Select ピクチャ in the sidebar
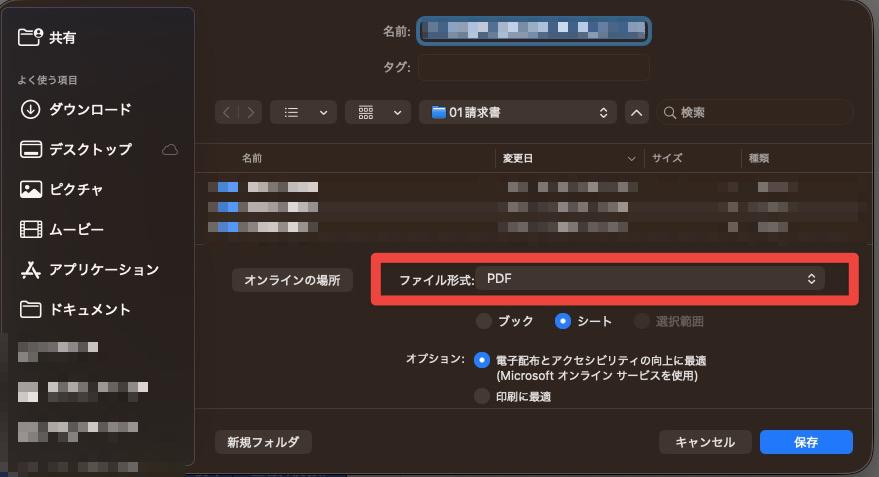This screenshot has width=879, height=477. point(62,189)
